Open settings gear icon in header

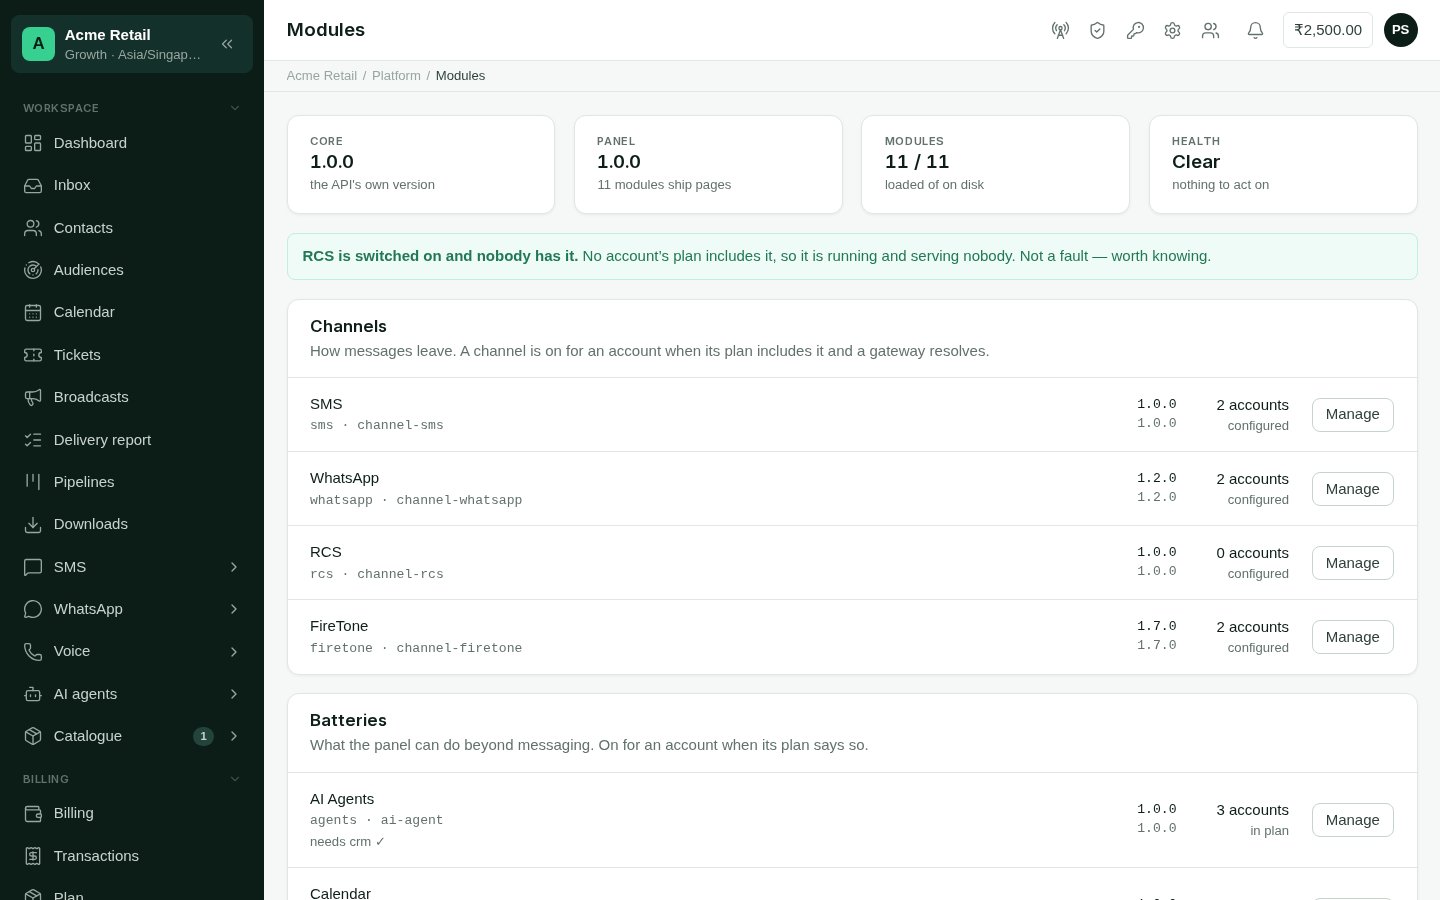pos(1172,30)
